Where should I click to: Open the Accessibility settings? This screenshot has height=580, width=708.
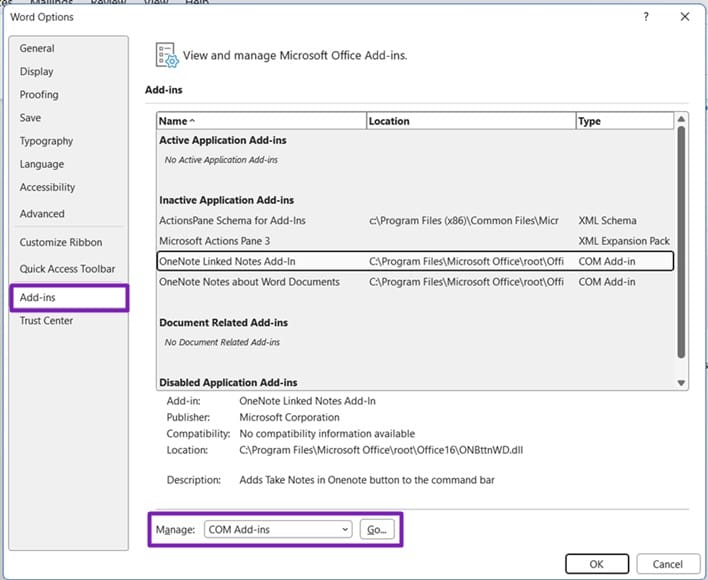point(47,187)
